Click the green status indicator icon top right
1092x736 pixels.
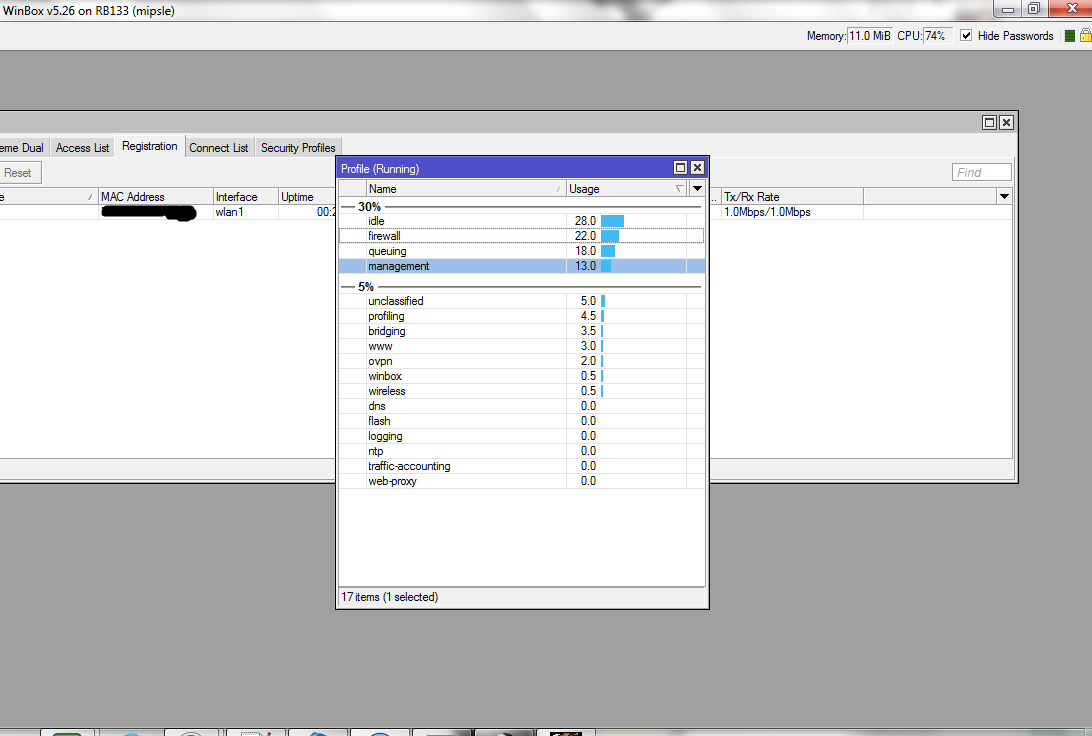[1069, 35]
